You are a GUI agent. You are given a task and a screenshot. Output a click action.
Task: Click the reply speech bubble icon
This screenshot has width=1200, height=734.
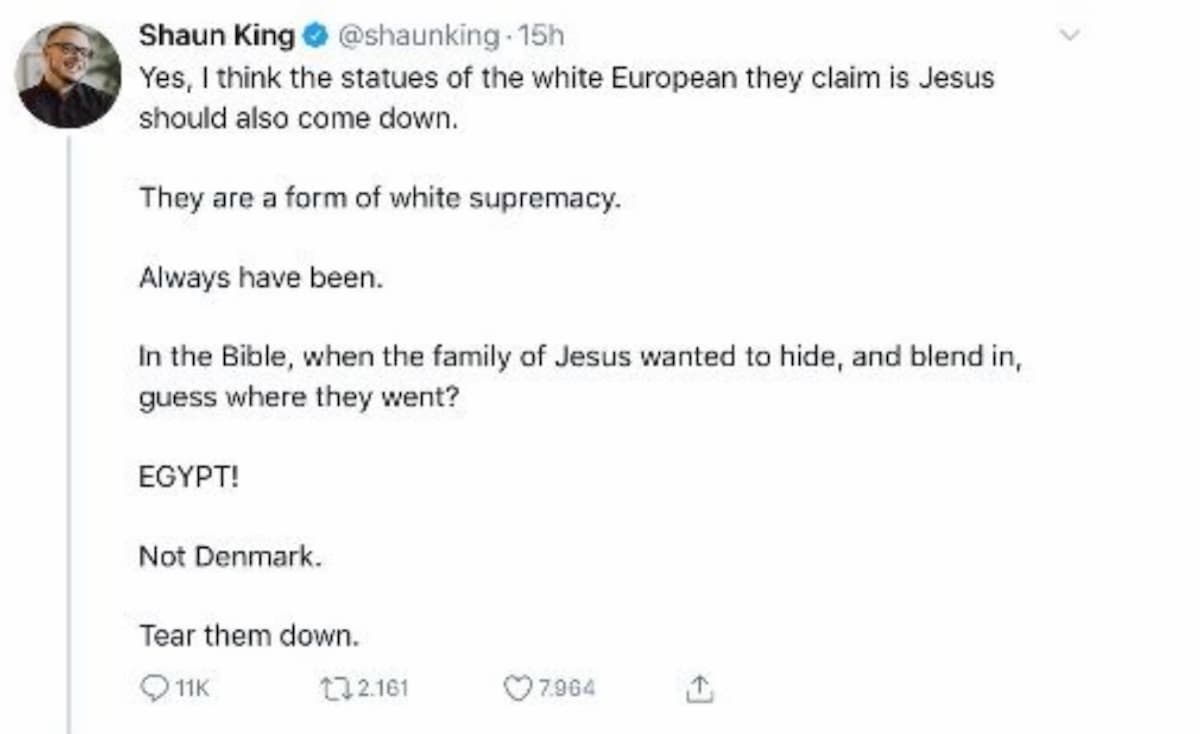point(155,687)
